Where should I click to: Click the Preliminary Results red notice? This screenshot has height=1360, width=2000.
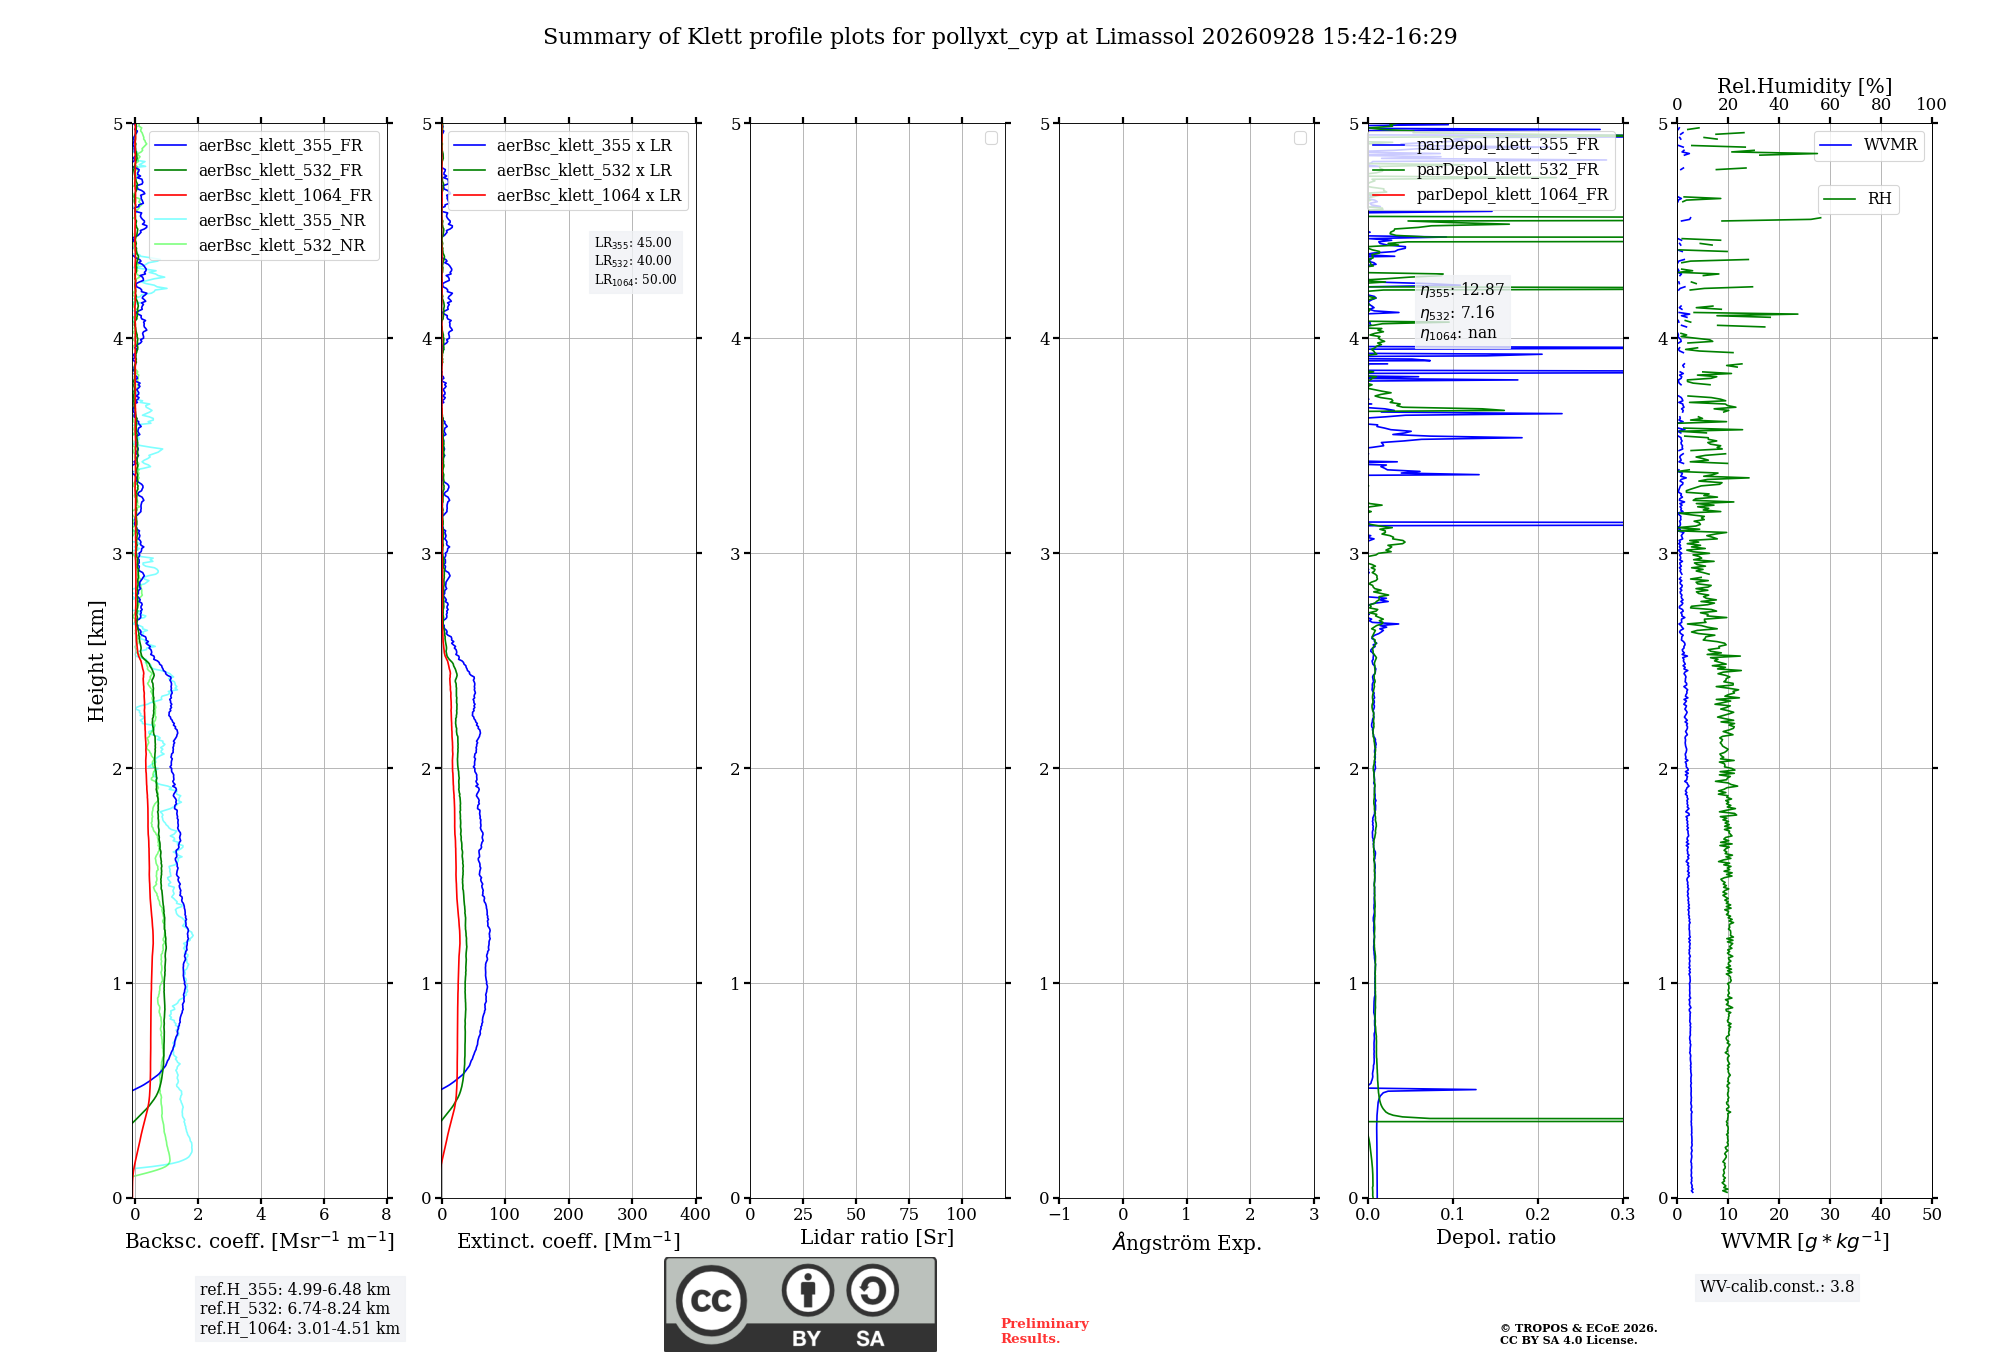(1045, 1331)
